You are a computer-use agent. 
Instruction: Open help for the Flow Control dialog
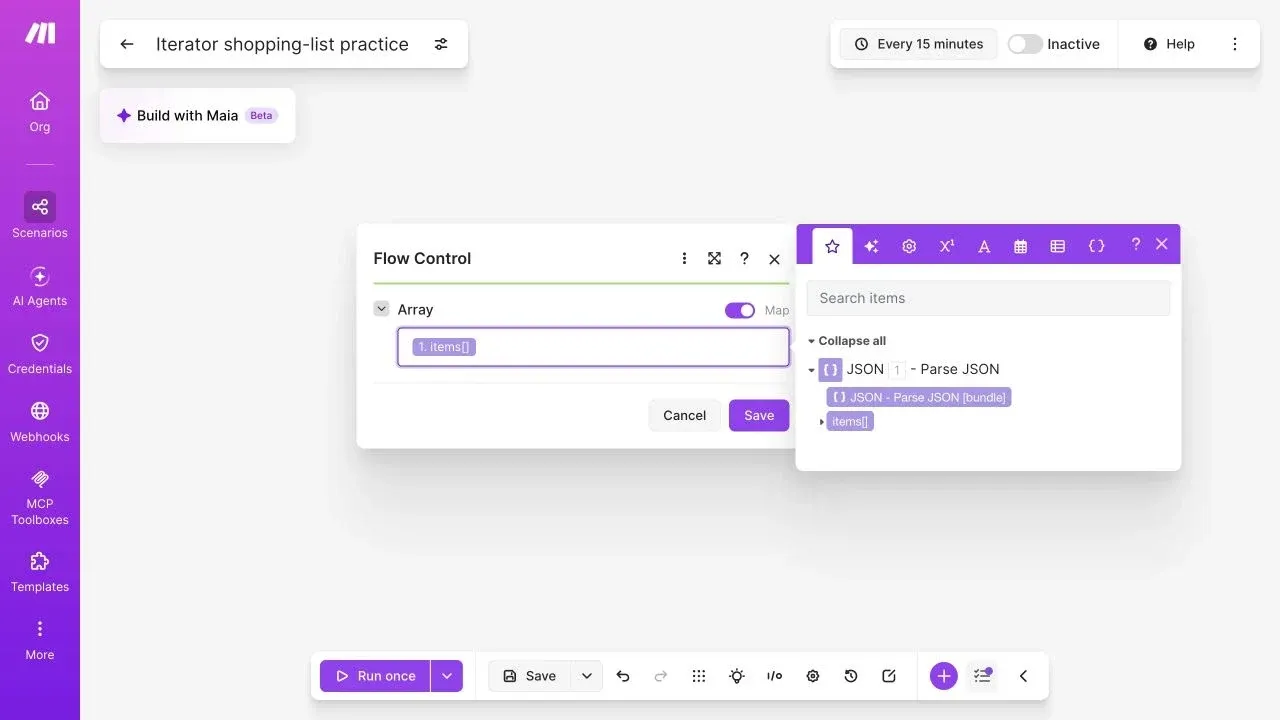pyautogui.click(x=744, y=259)
